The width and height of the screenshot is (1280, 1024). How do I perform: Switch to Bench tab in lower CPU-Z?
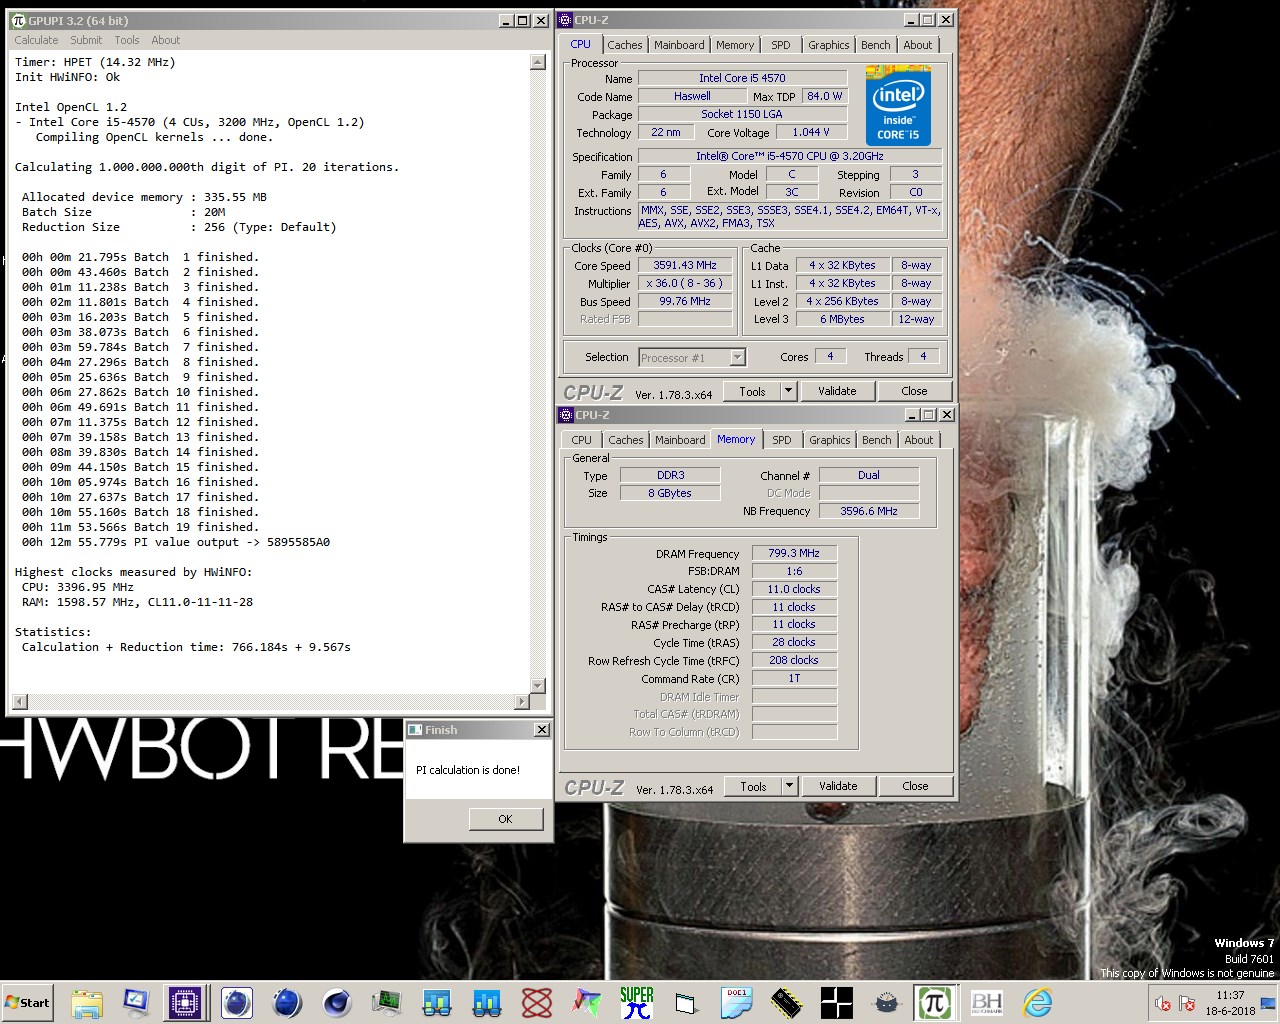pyautogui.click(x=877, y=440)
